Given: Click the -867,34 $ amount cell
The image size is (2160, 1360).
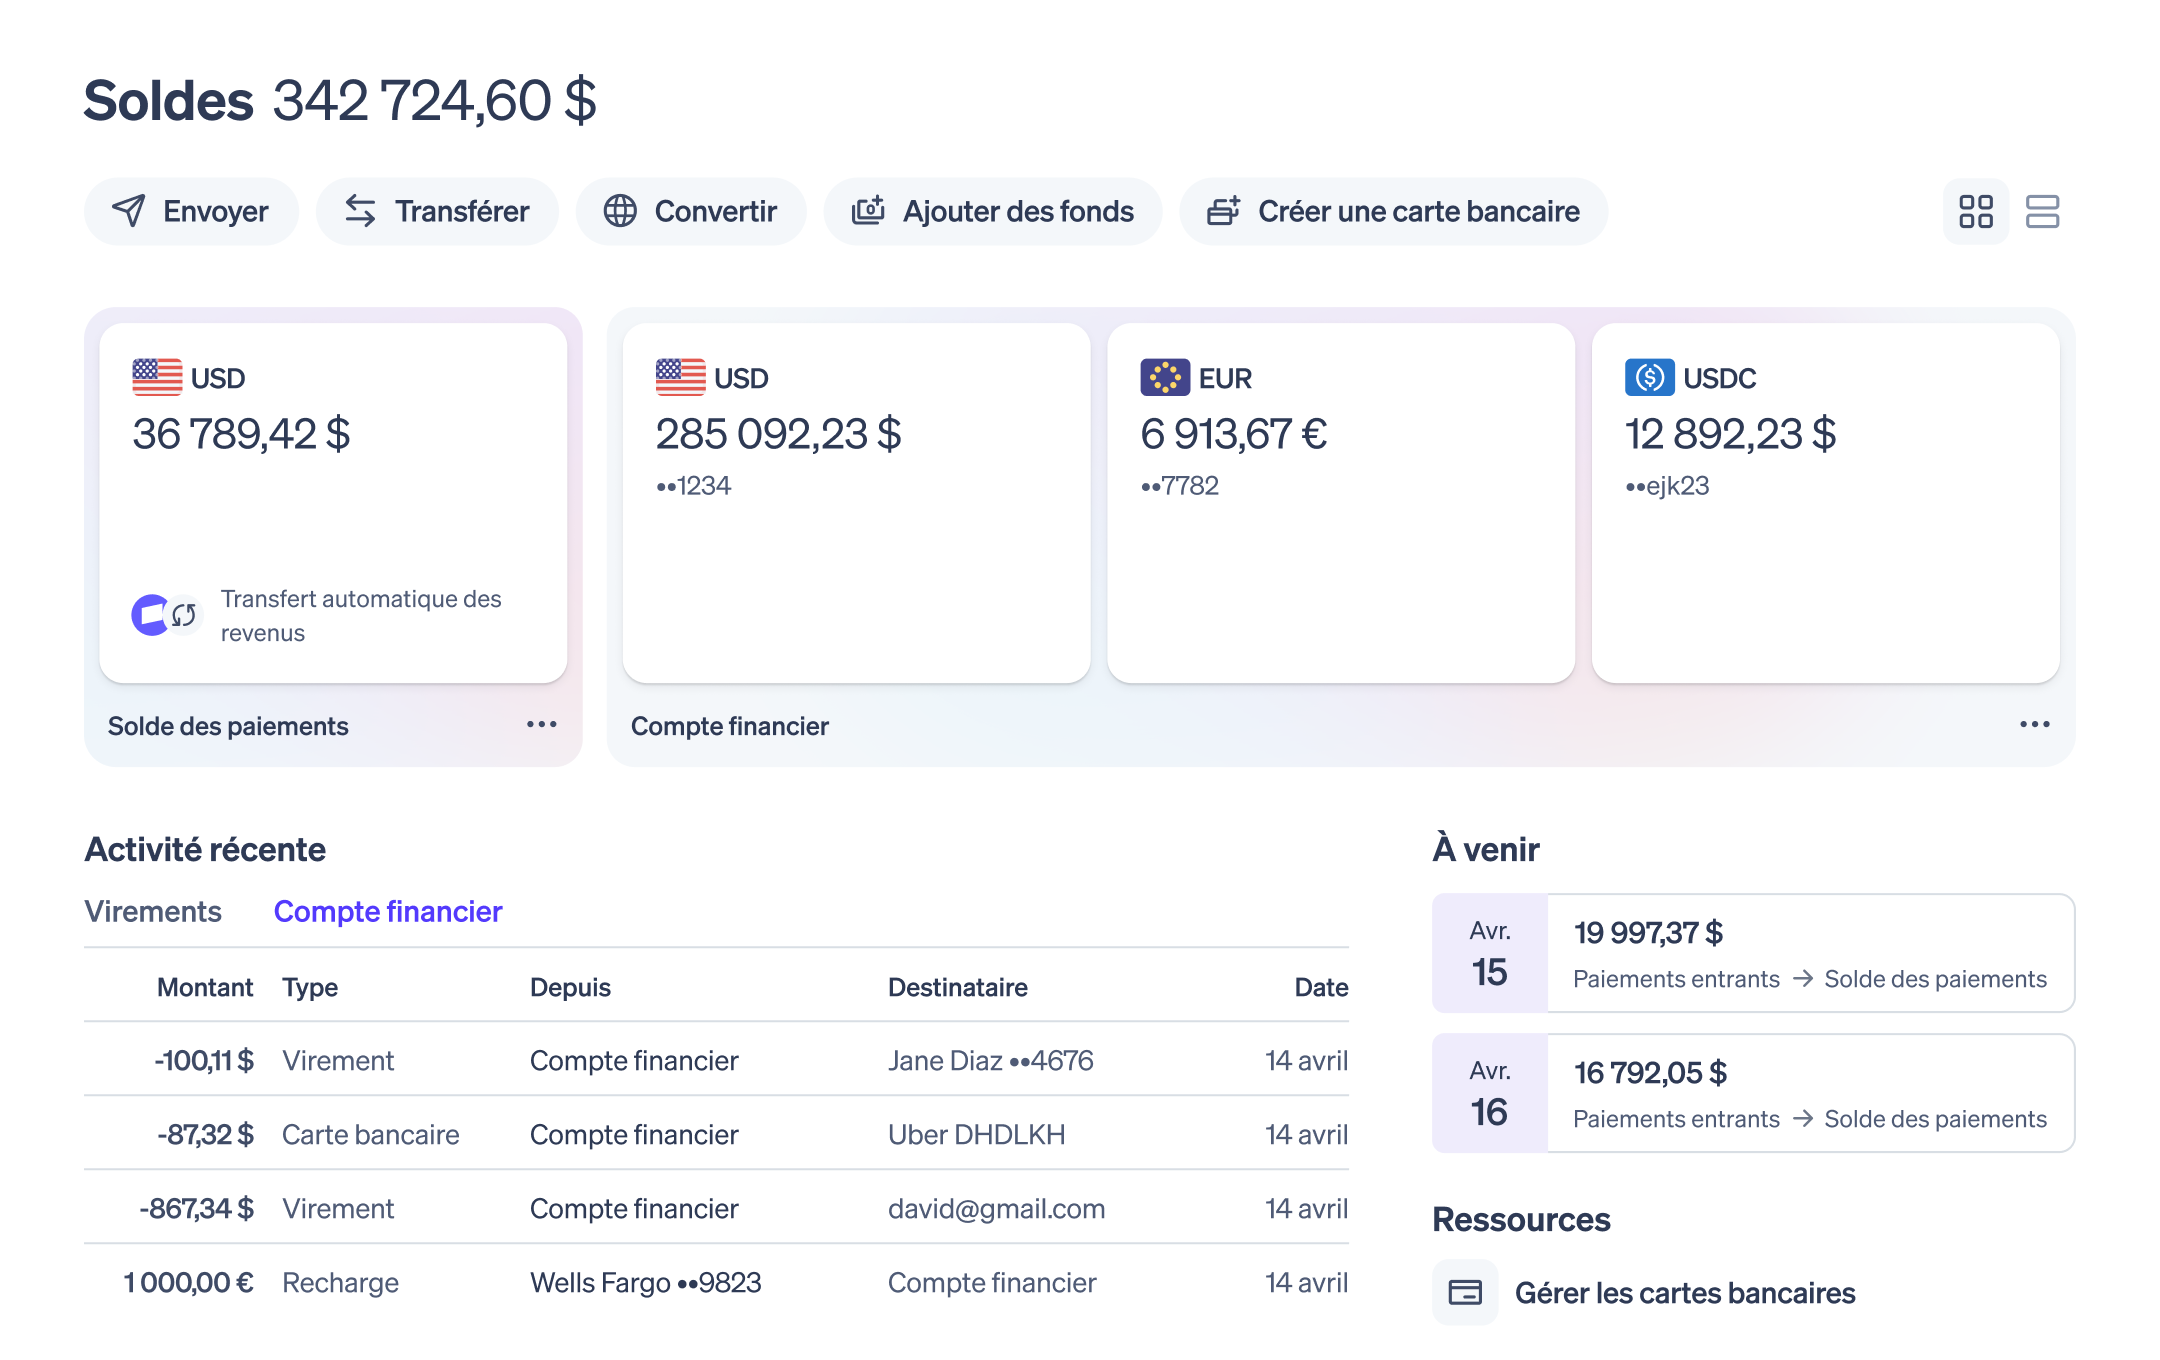Looking at the screenshot, I should tap(196, 1208).
